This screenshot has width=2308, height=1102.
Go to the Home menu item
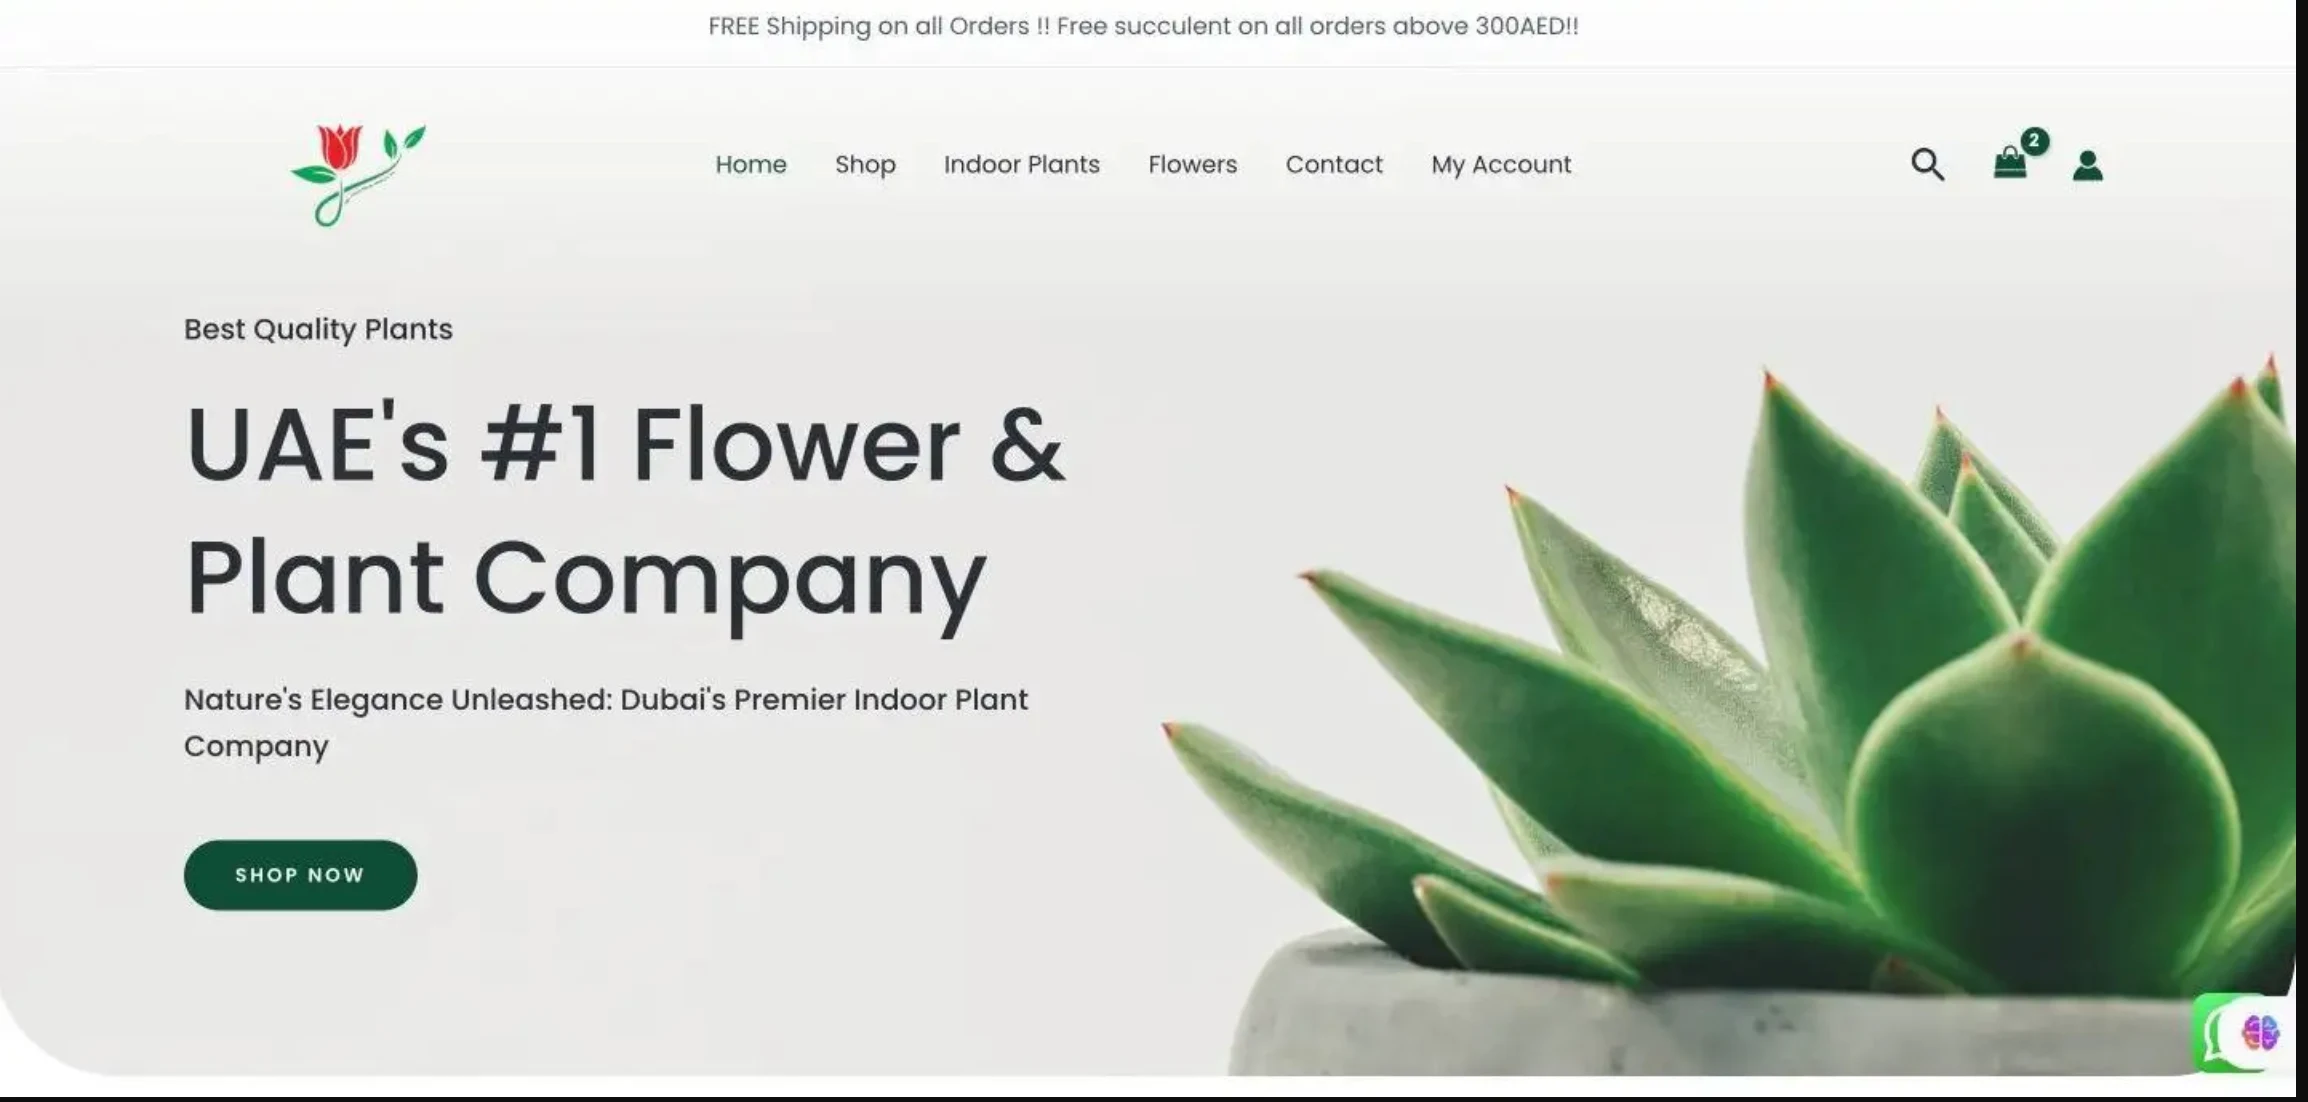(x=750, y=164)
